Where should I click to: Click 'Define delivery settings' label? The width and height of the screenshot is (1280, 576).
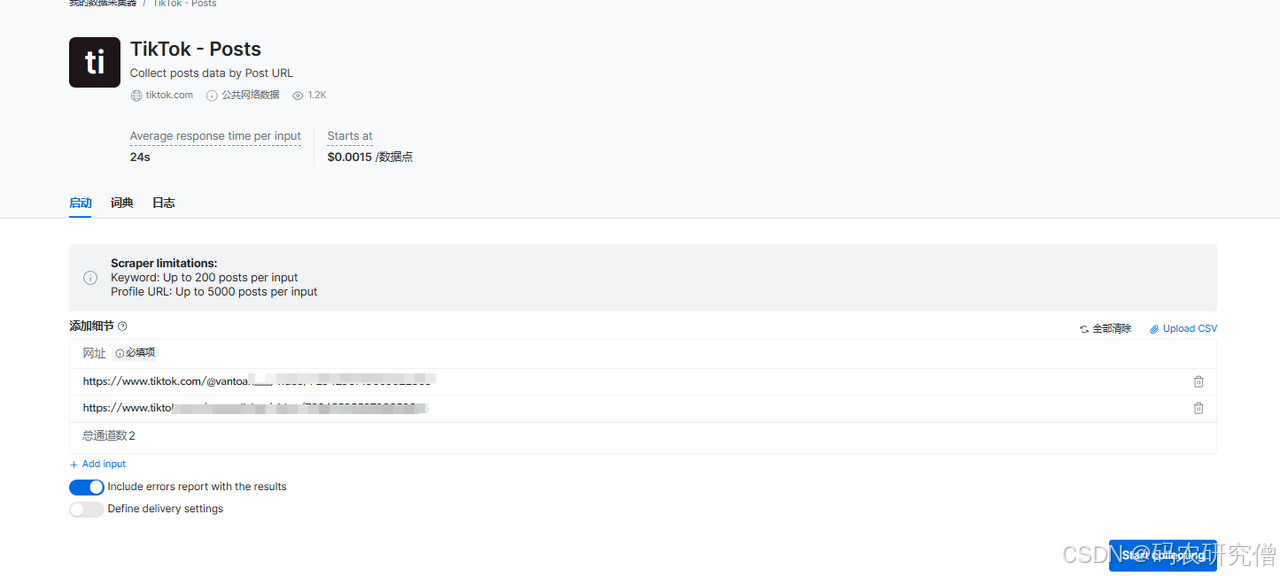(165, 509)
